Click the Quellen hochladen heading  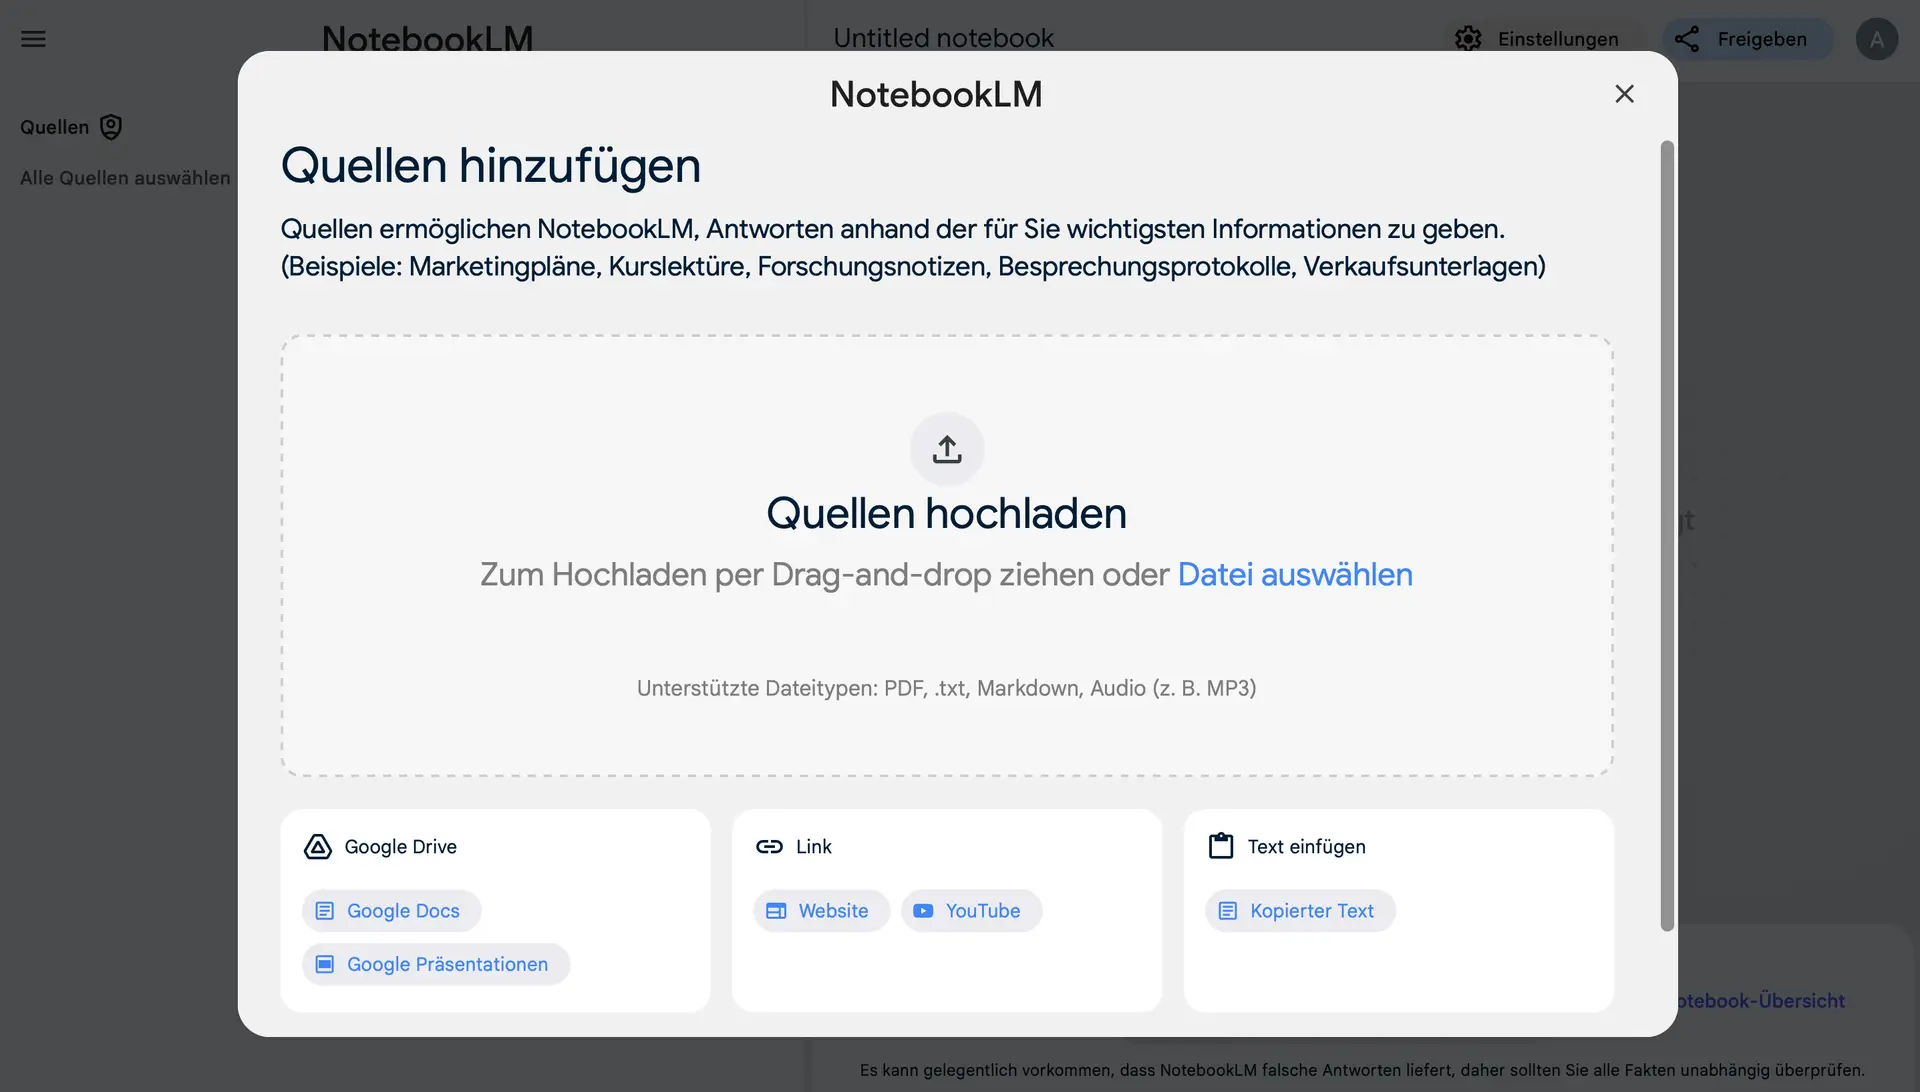coord(946,513)
